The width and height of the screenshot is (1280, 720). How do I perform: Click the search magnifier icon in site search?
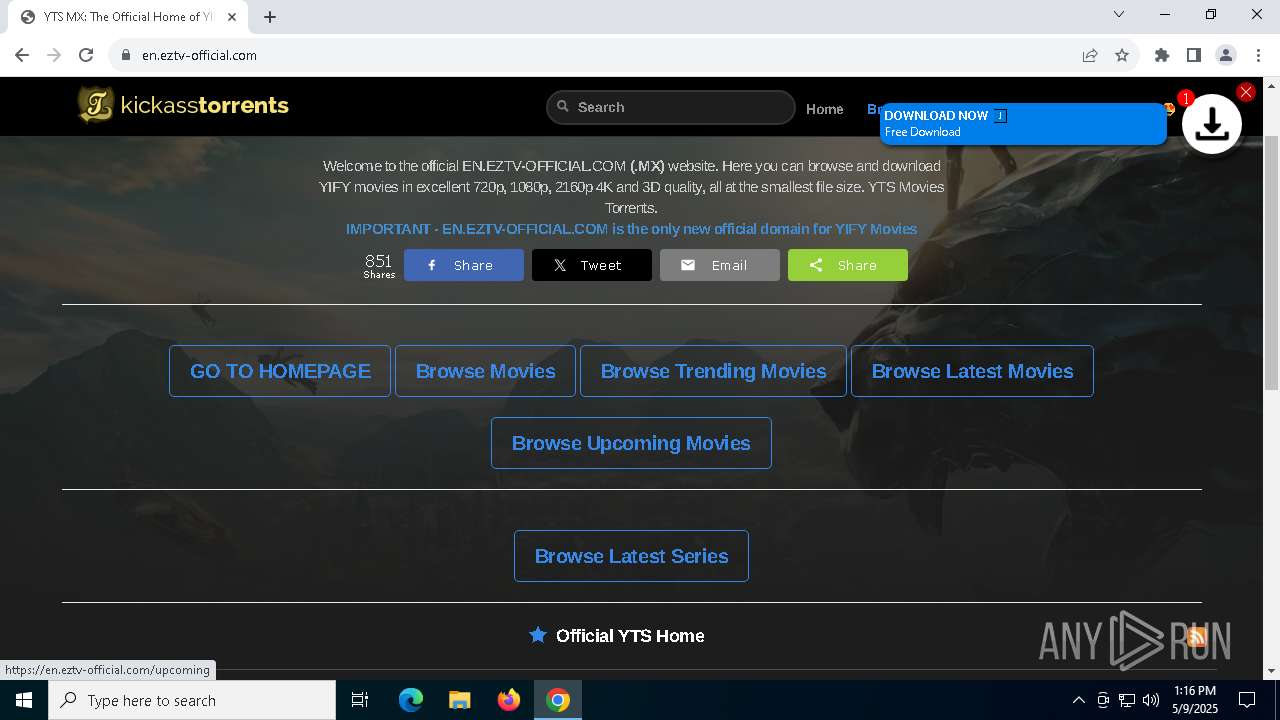[563, 106]
